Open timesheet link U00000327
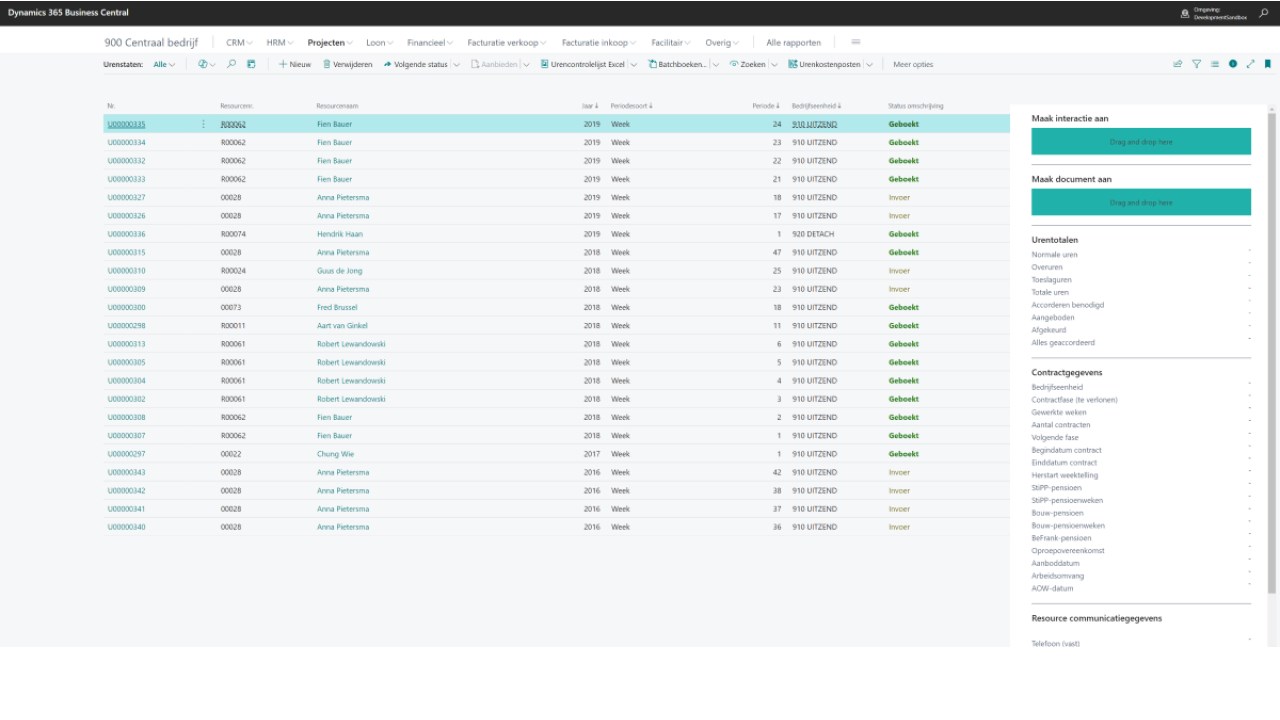 (x=126, y=198)
